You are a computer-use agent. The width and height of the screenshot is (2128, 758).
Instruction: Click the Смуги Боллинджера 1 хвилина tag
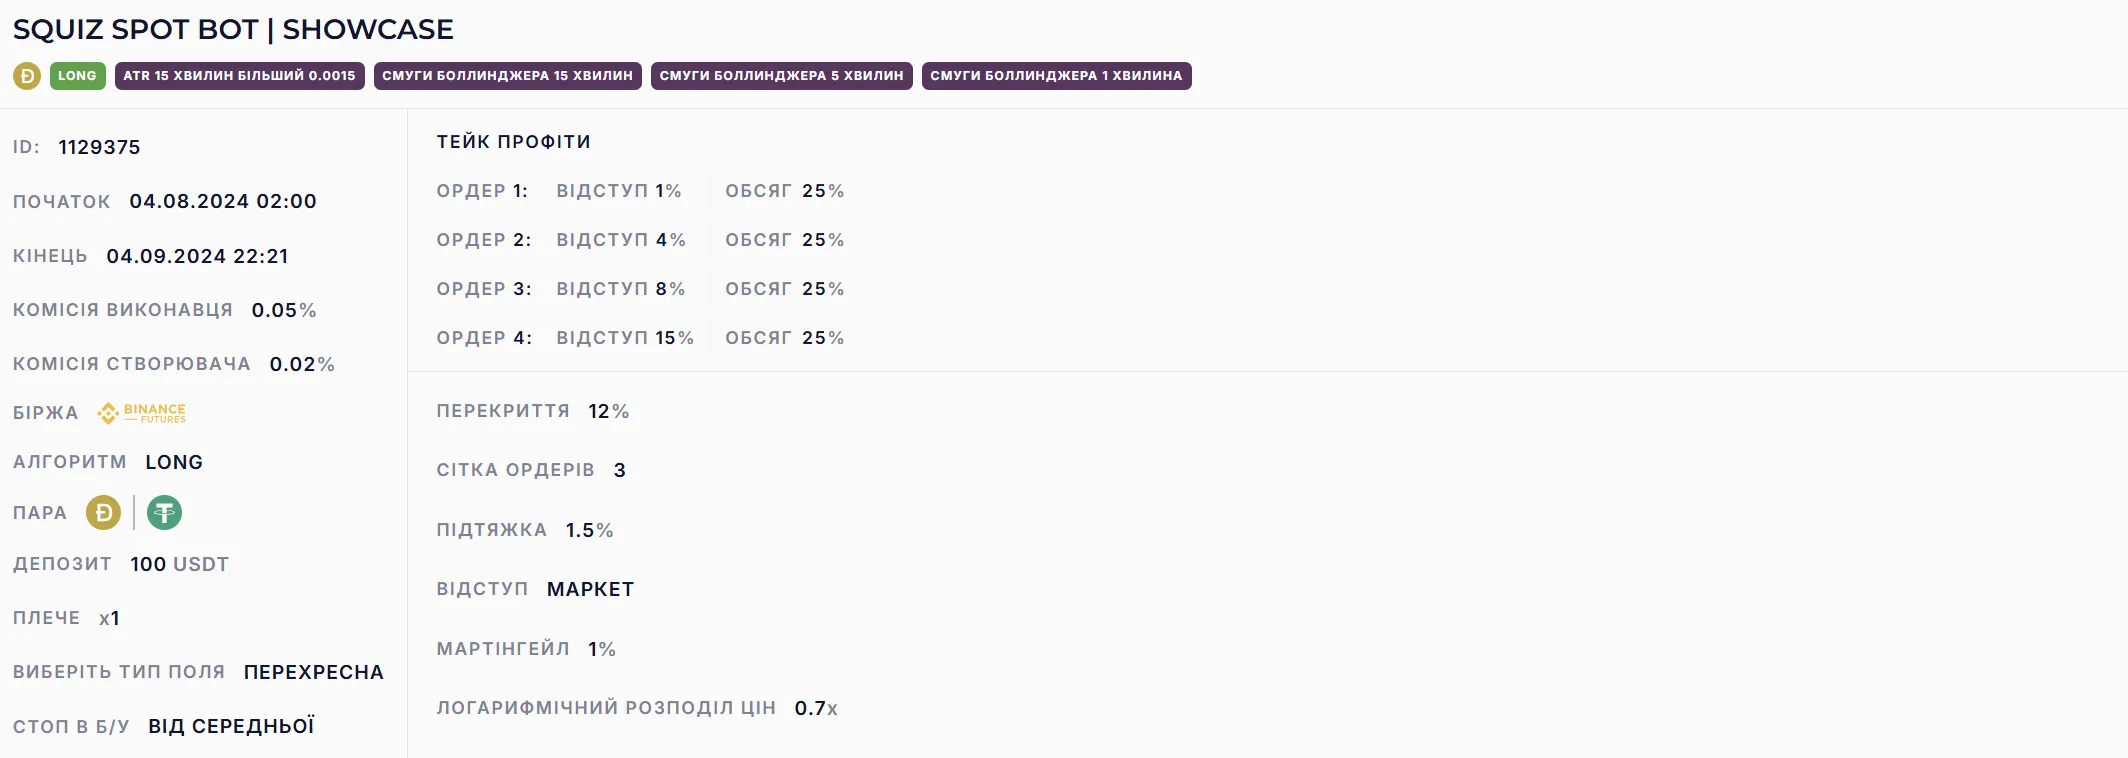click(1056, 76)
